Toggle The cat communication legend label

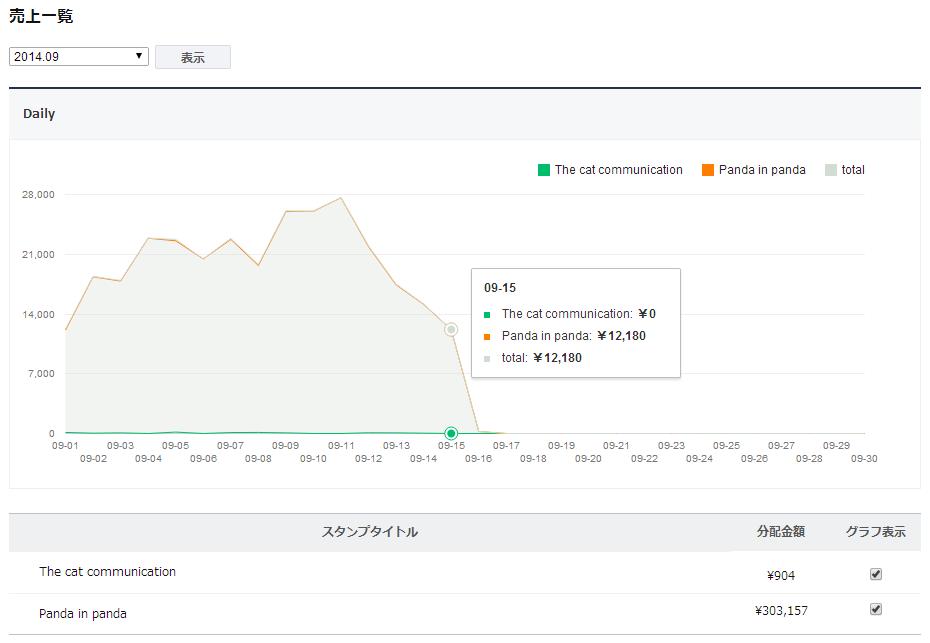tap(618, 170)
